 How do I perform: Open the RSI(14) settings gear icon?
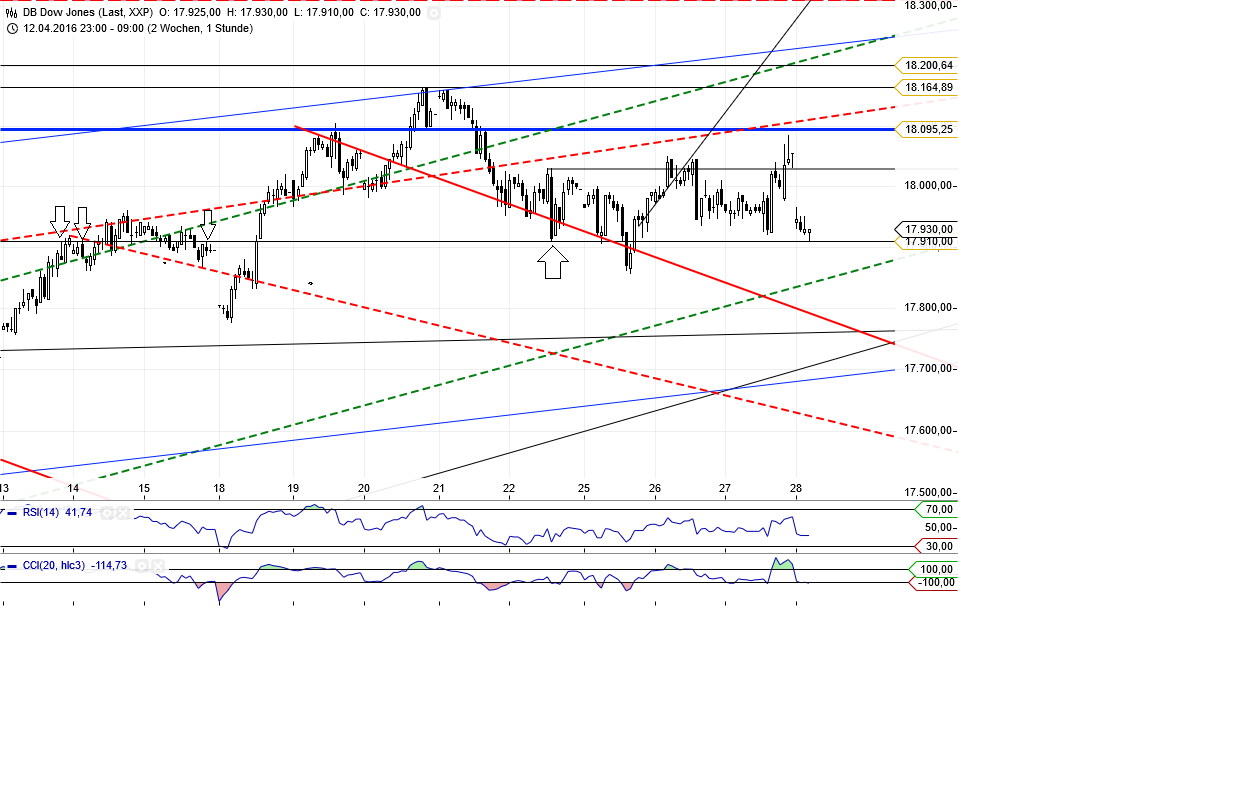coord(107,512)
